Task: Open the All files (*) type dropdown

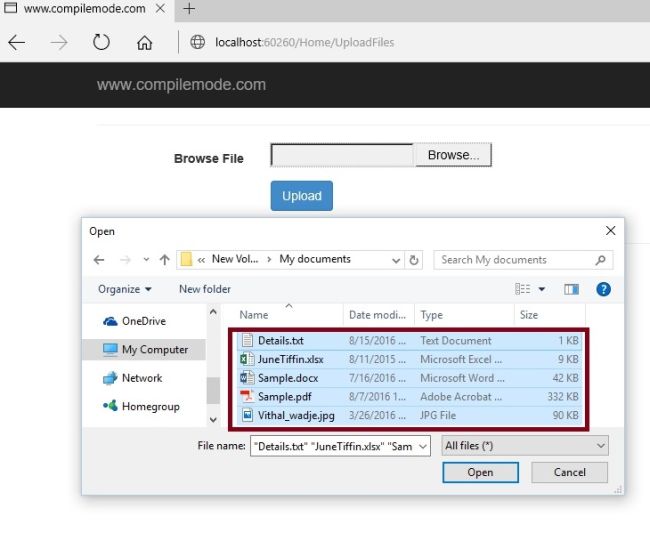Action: (525, 446)
